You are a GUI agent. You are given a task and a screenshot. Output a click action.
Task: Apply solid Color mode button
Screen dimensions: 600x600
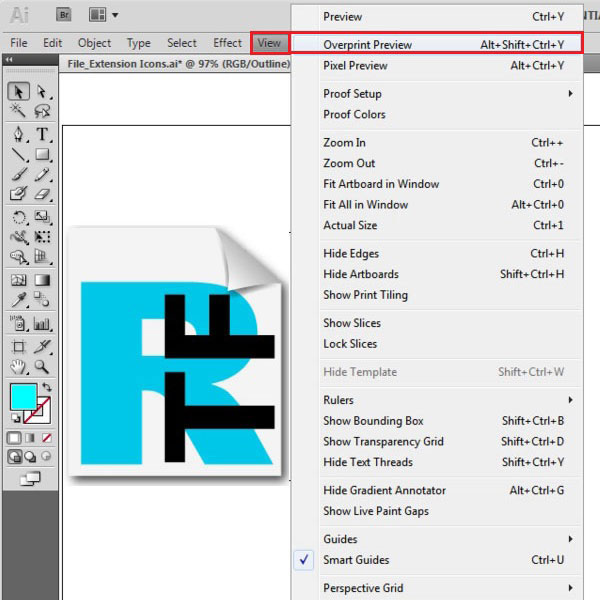click(x=14, y=438)
